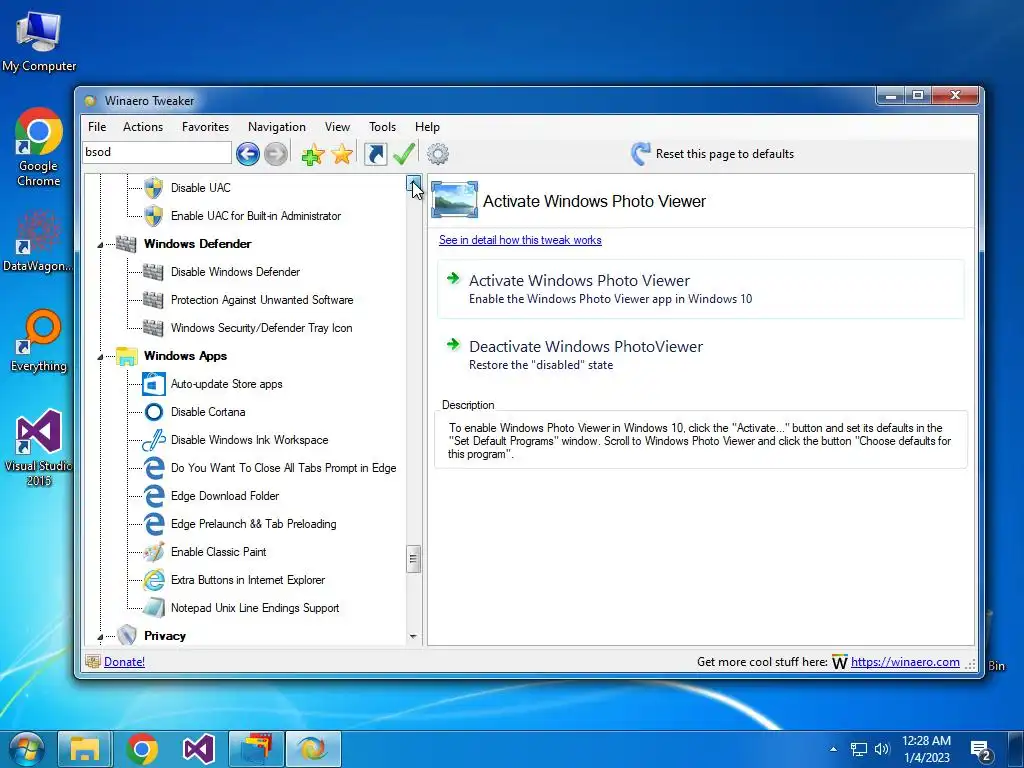Select Disable Windows Ink Workspace entry
Screen dimensions: 1024x768
coord(249,440)
